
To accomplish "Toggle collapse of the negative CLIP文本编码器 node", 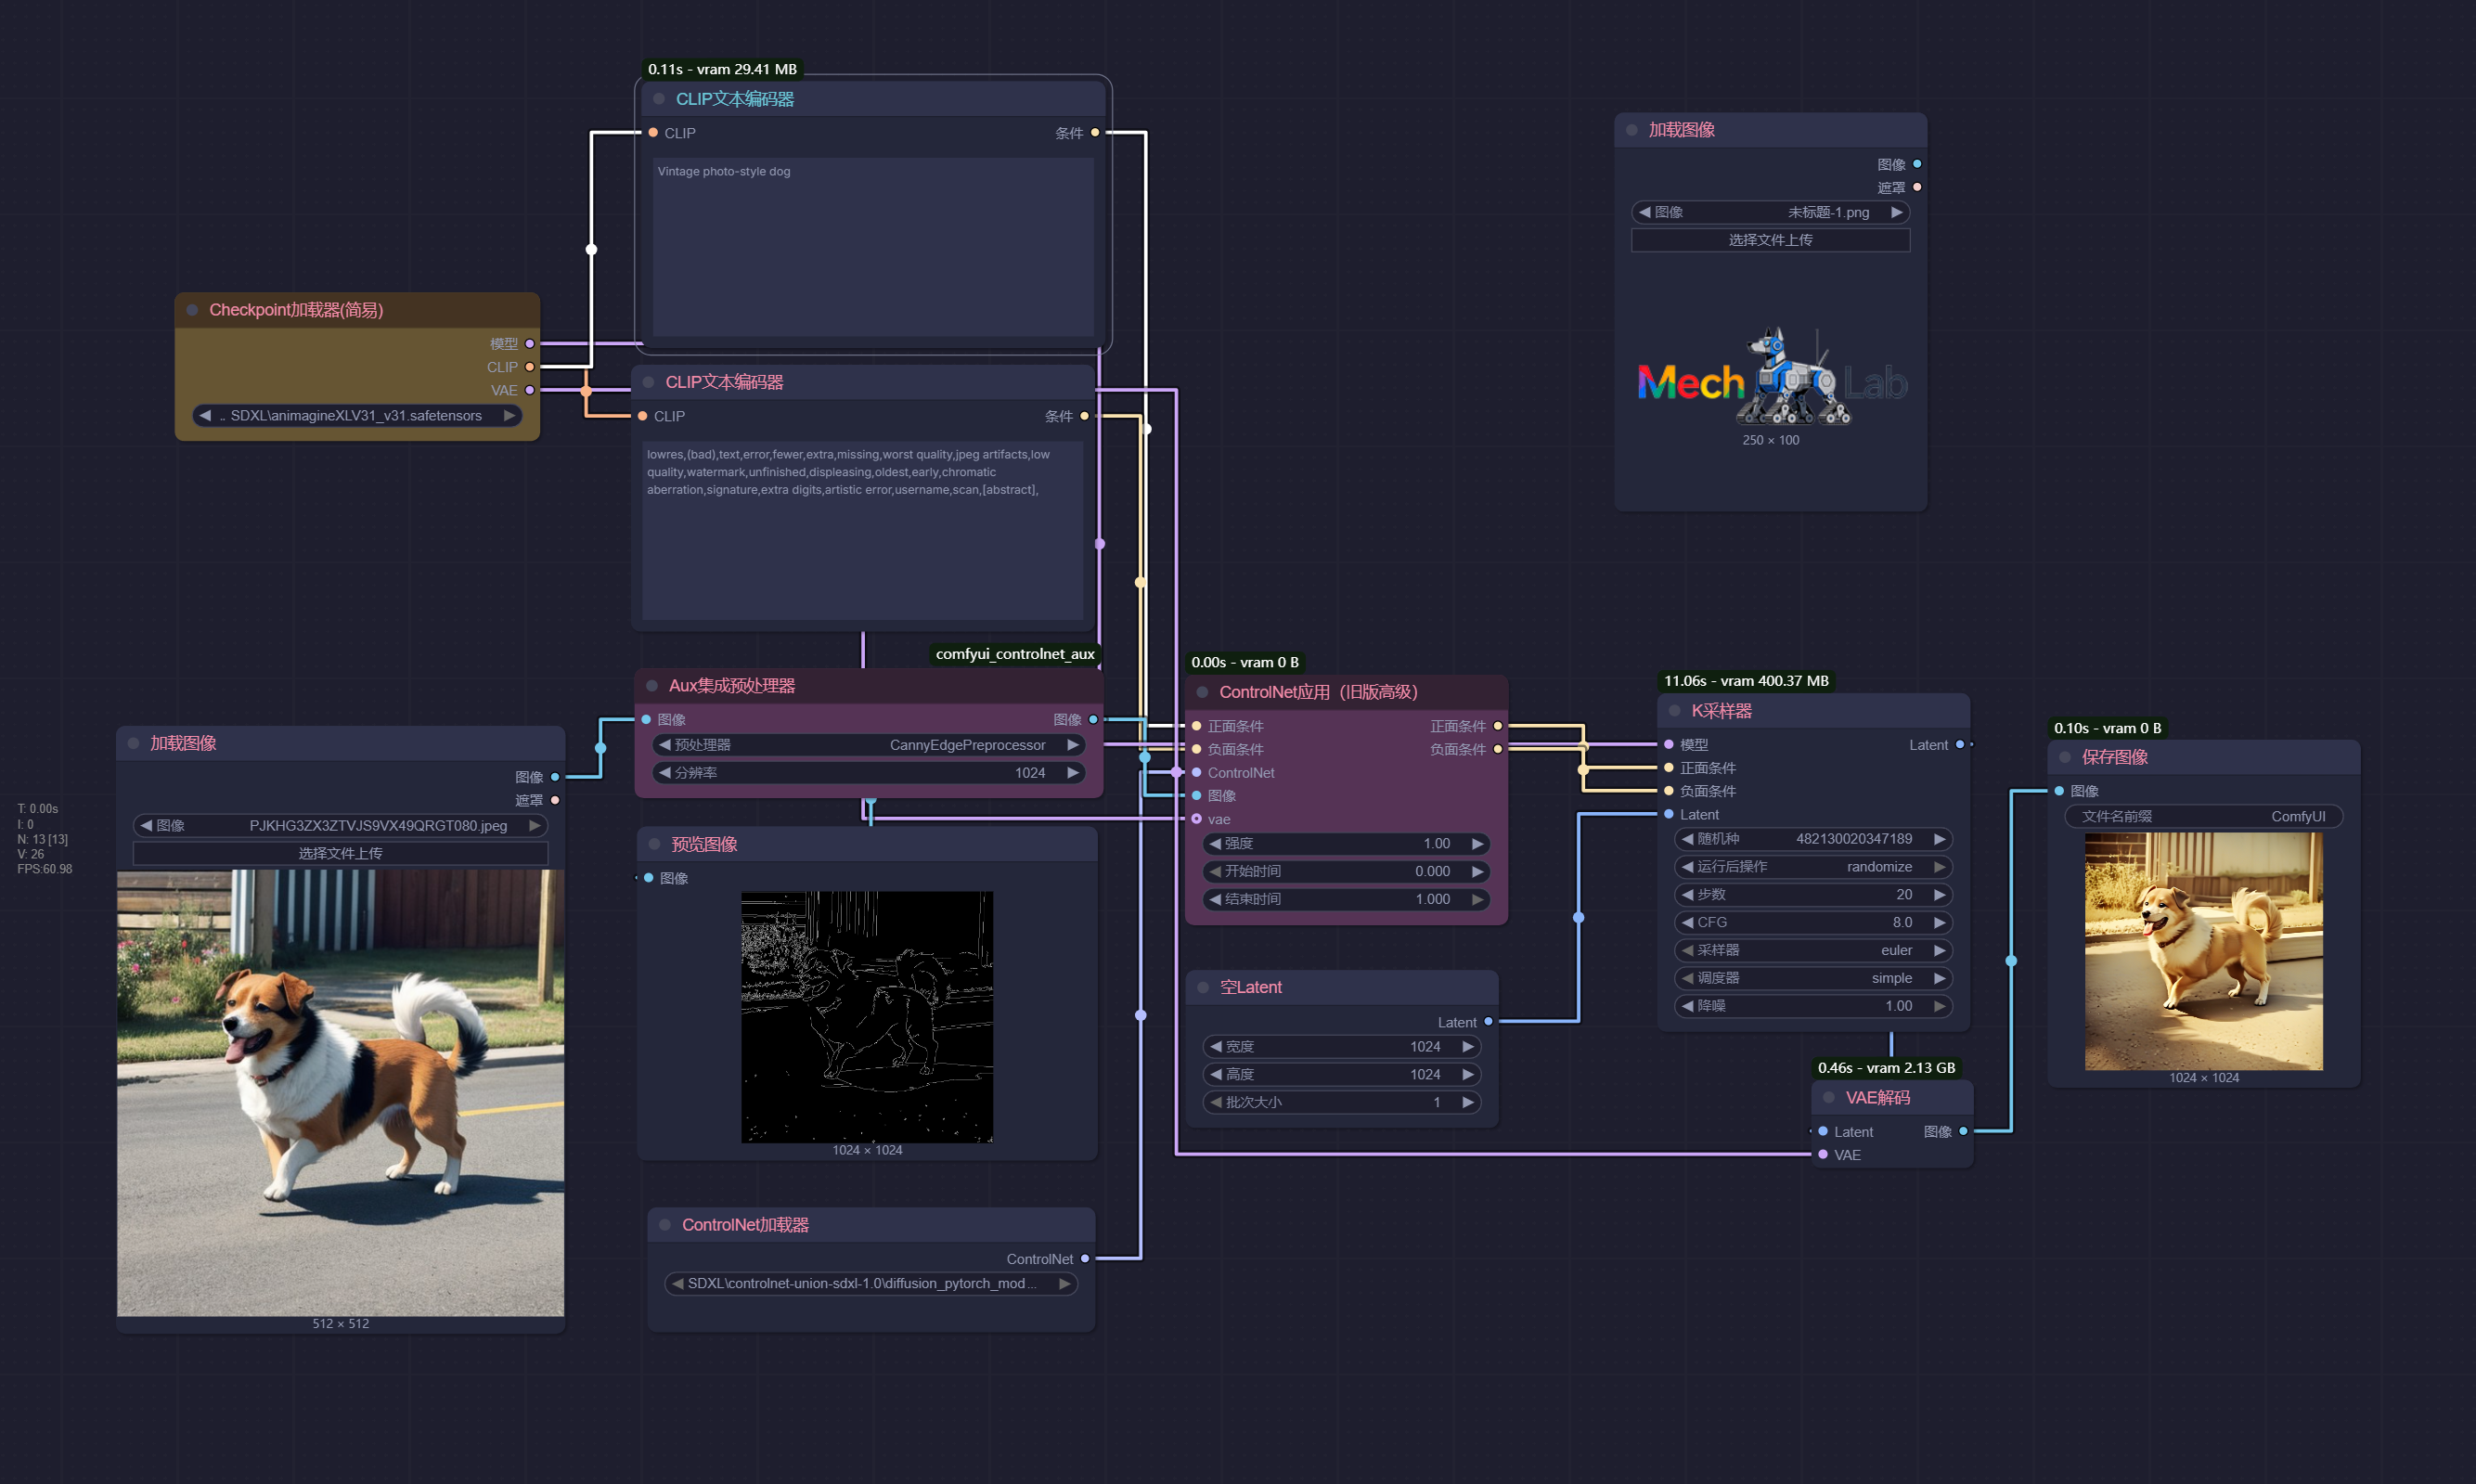I will [x=648, y=381].
